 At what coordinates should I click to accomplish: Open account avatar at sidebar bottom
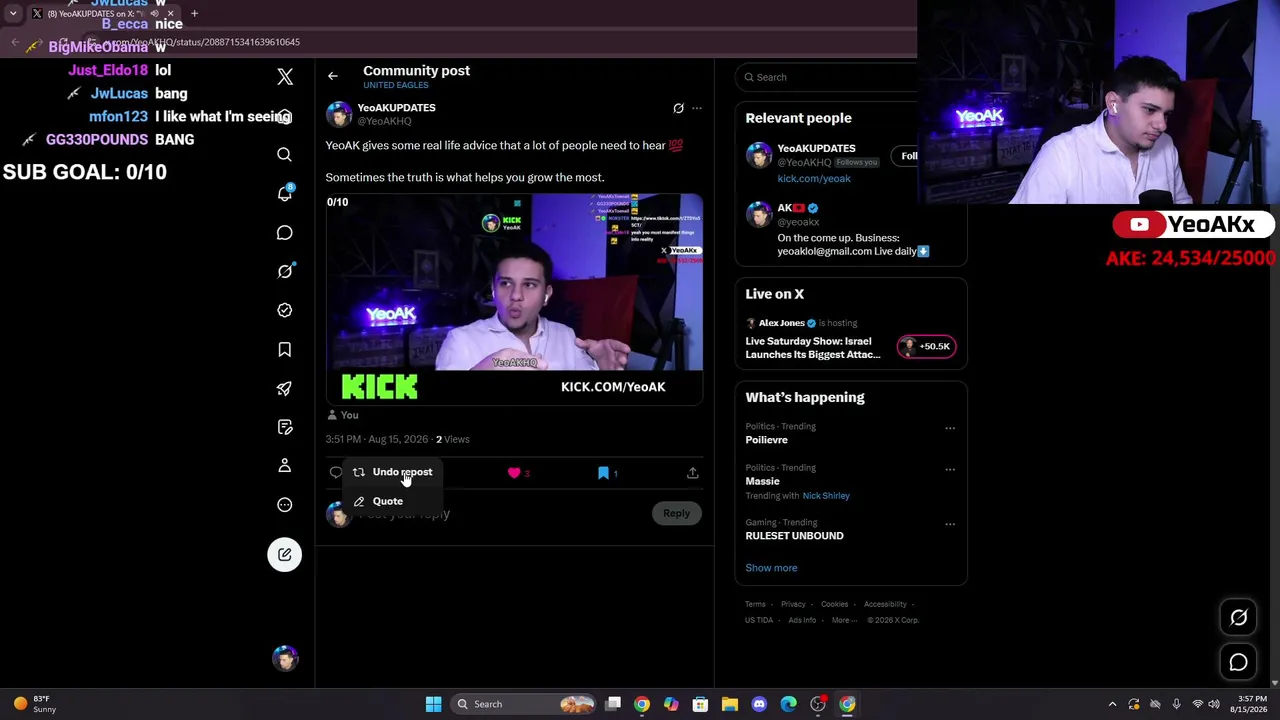pyautogui.click(x=285, y=658)
